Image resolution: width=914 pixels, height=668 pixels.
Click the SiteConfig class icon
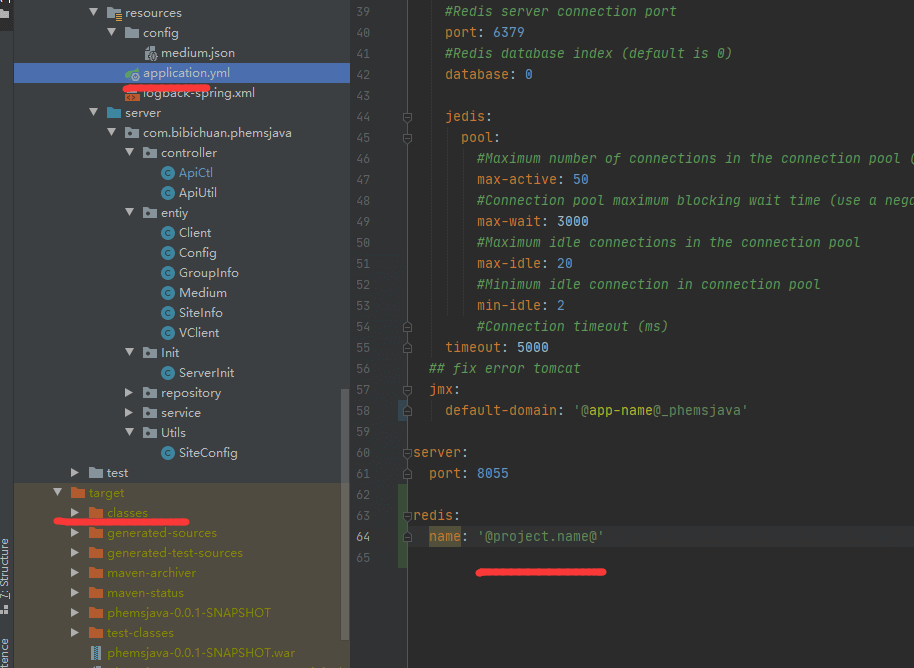168,453
